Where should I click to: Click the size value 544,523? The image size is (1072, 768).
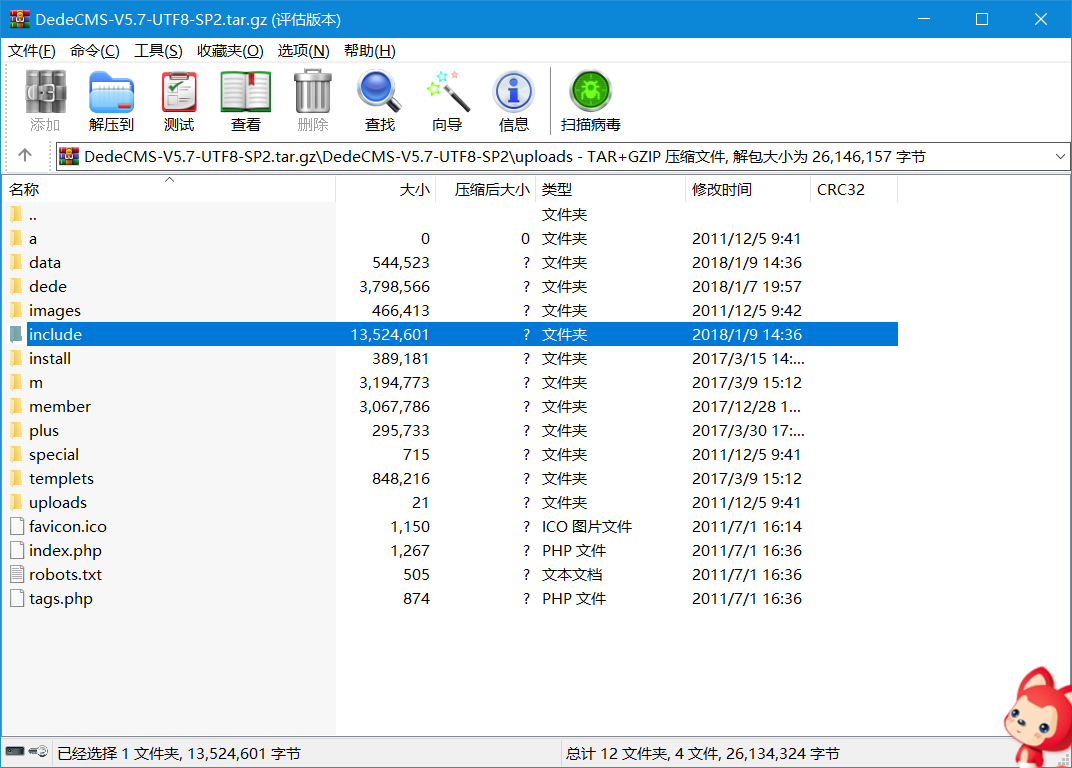coord(401,263)
